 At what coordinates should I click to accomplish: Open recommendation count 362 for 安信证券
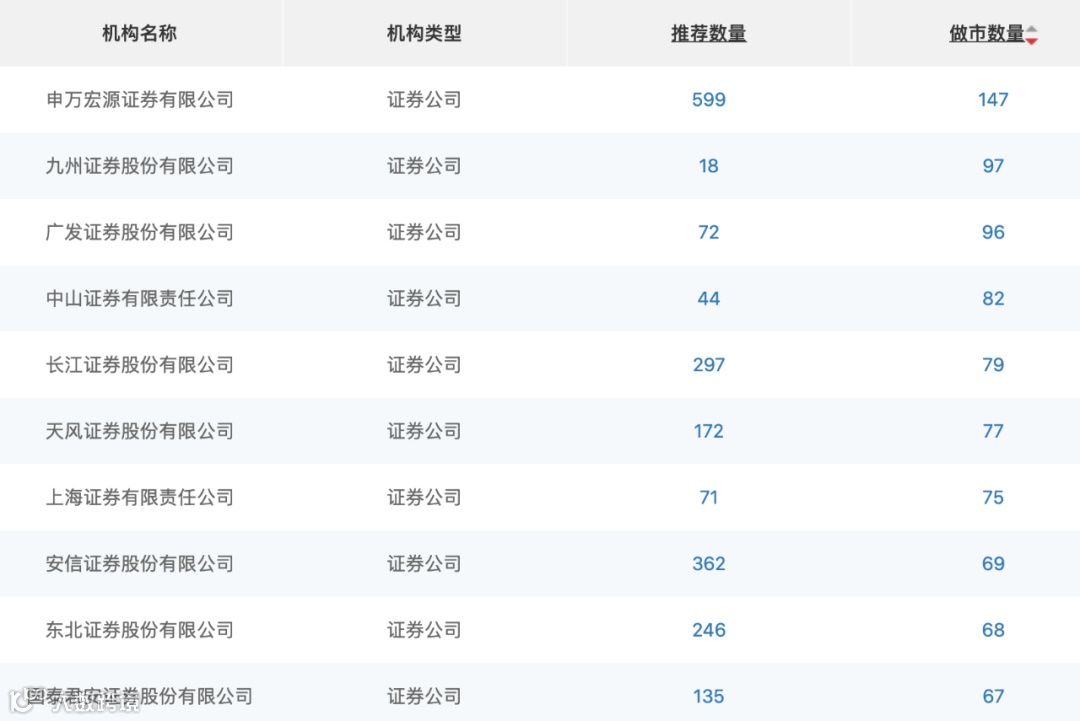[709, 563]
